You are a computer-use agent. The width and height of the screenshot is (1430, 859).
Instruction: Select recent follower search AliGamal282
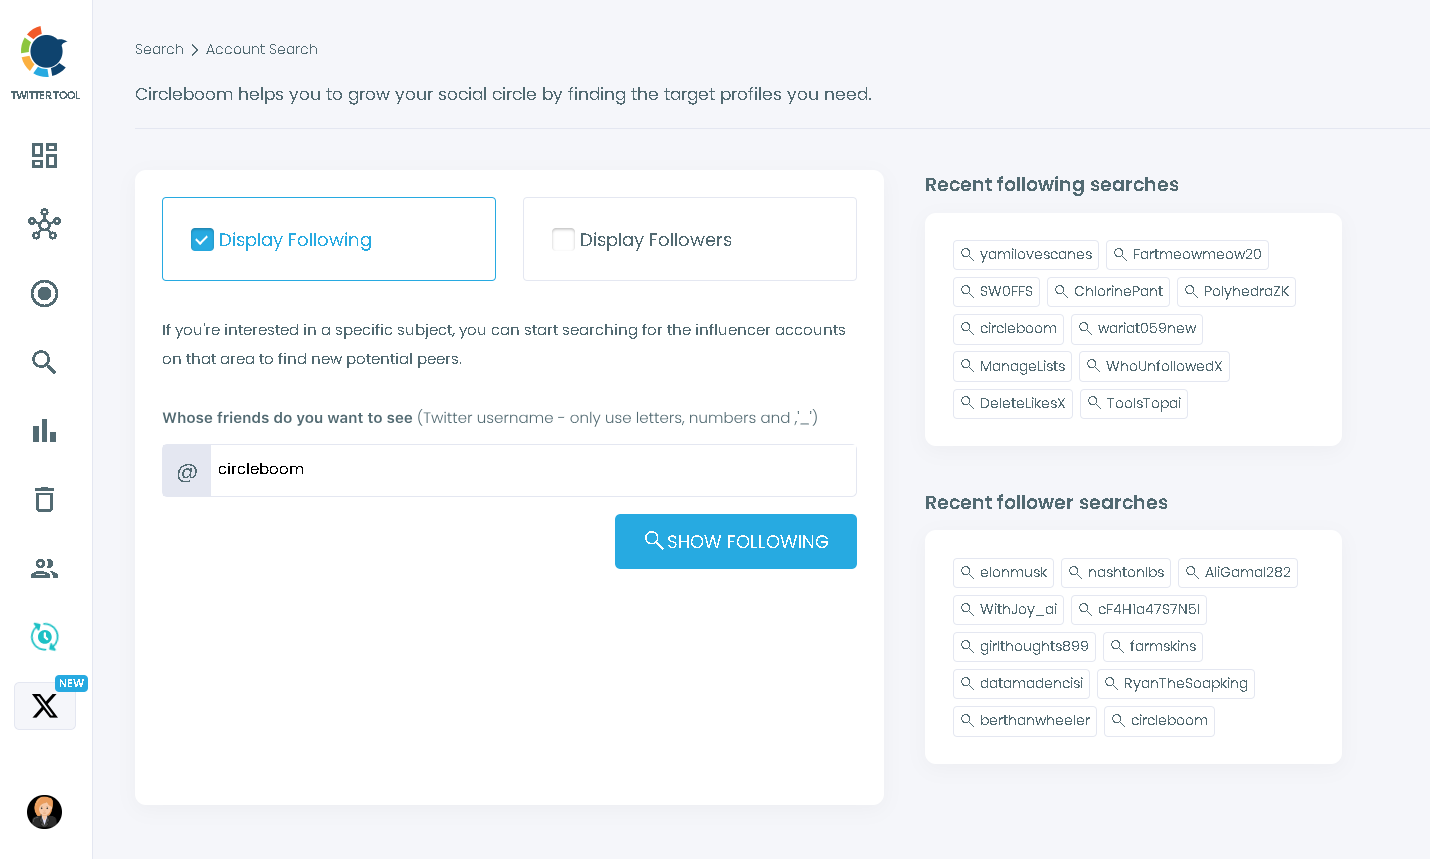(x=1238, y=573)
